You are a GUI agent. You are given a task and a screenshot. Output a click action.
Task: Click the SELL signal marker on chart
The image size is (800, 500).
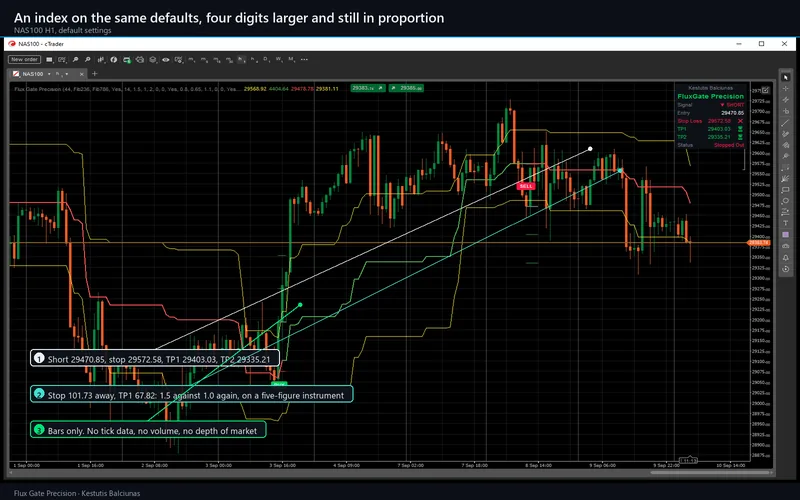(x=526, y=186)
